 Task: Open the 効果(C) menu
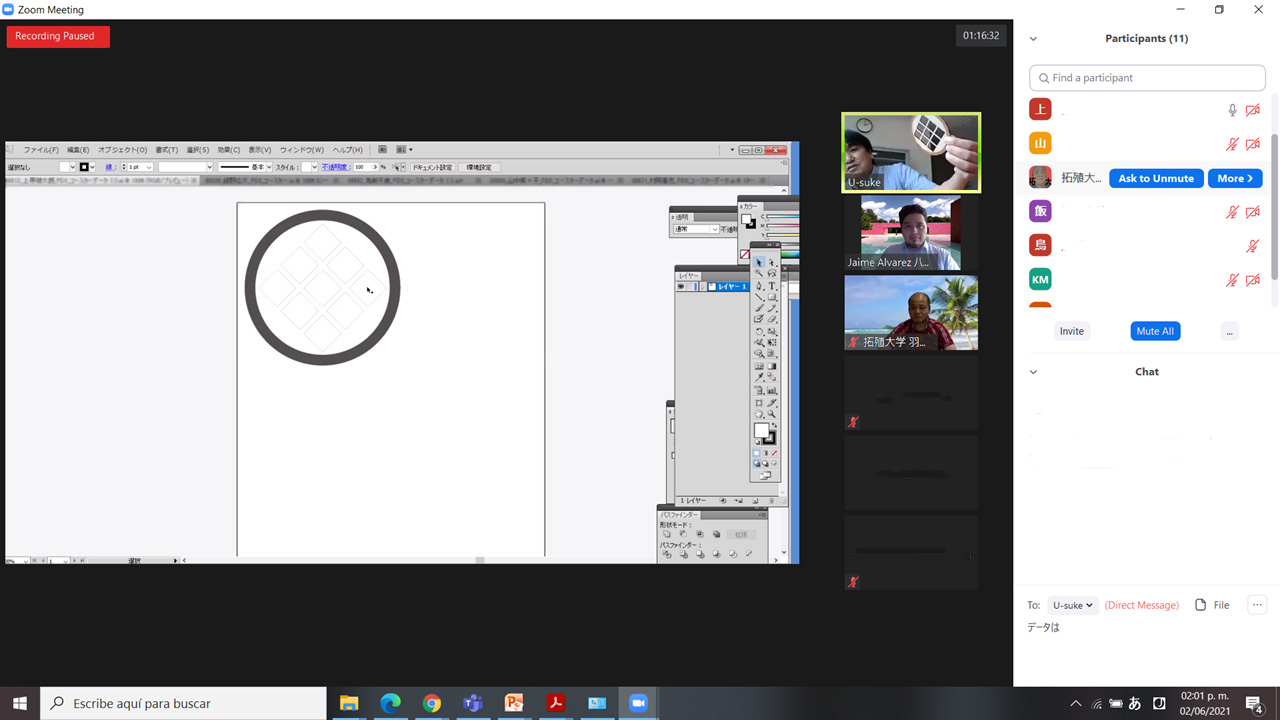click(229, 150)
